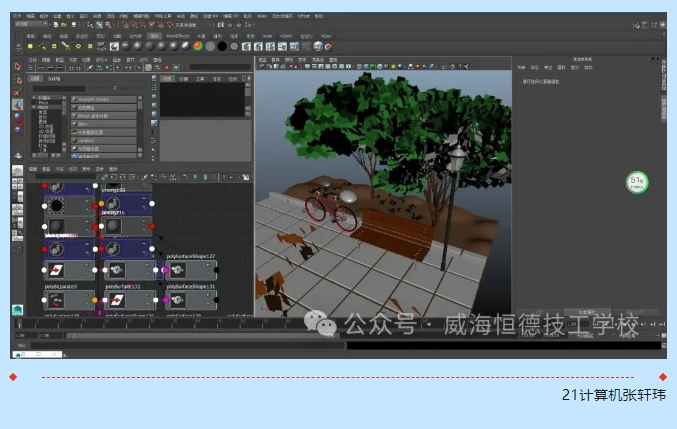
Task: Open the 创建 tab in Hypershade
Action: coord(35,79)
